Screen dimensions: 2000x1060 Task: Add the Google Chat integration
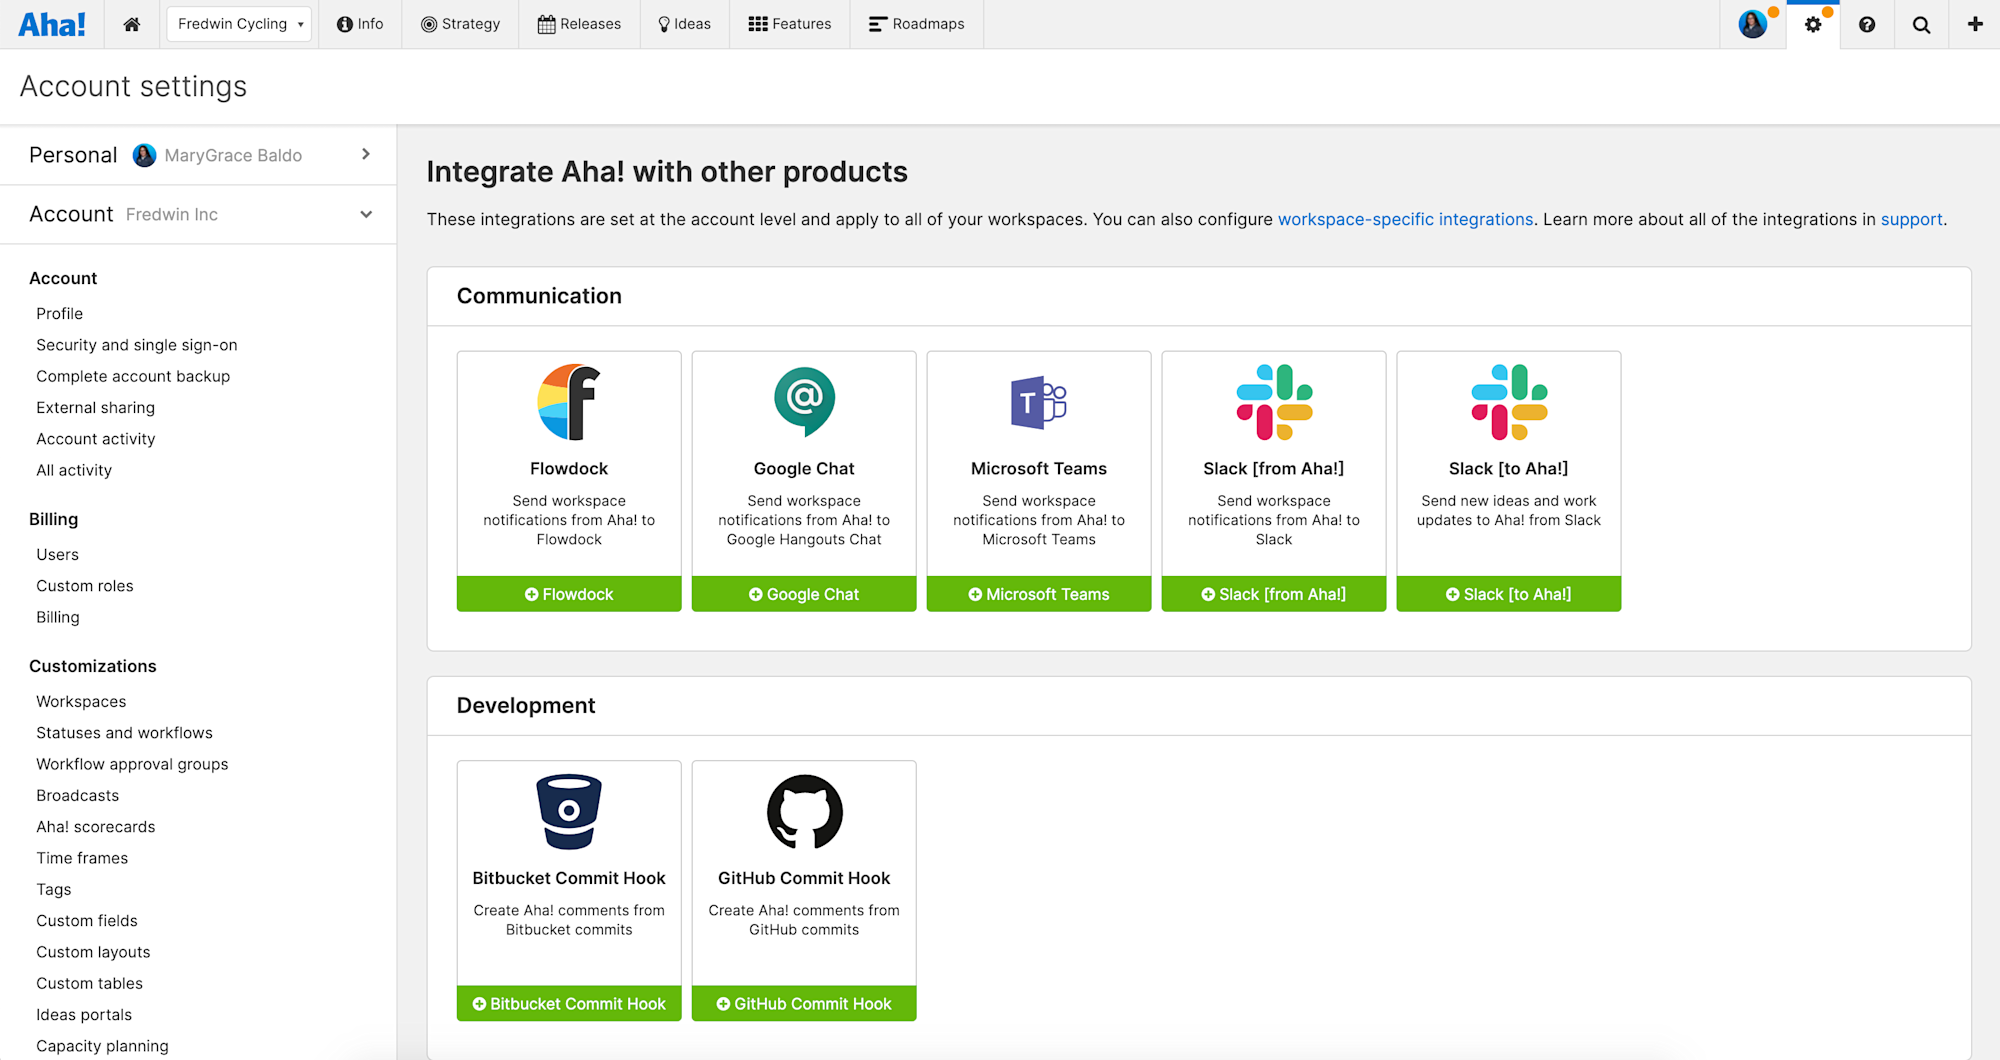(804, 594)
